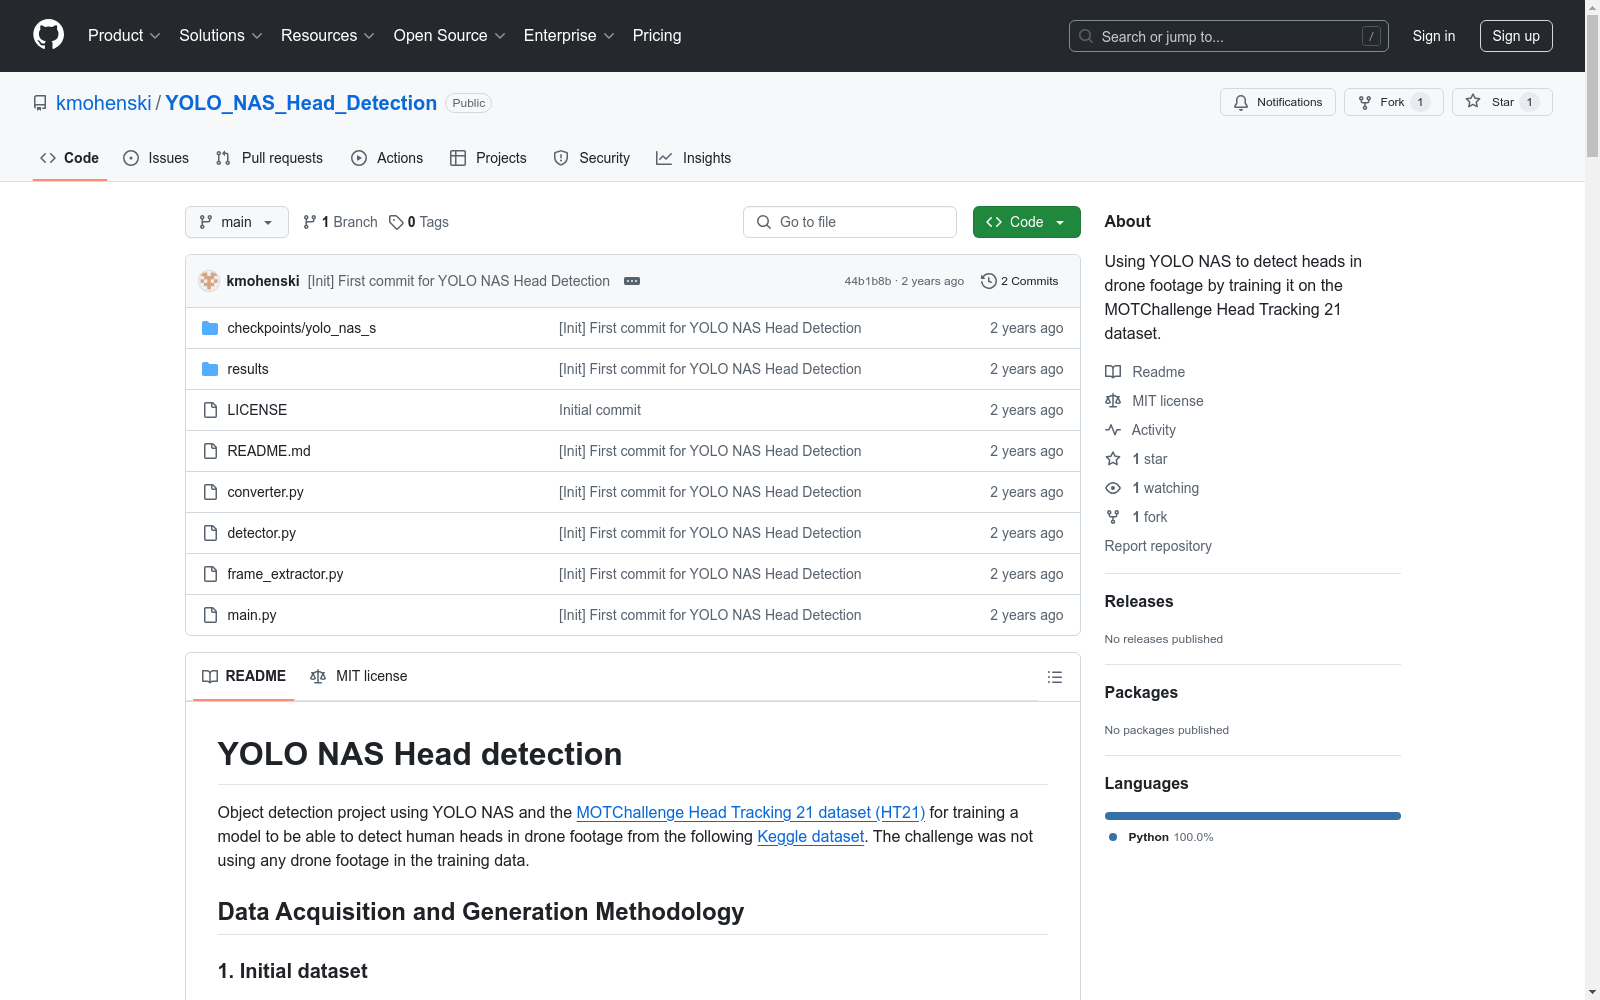Open the frame_extractor.py file
1600x1000 pixels.
click(x=285, y=574)
